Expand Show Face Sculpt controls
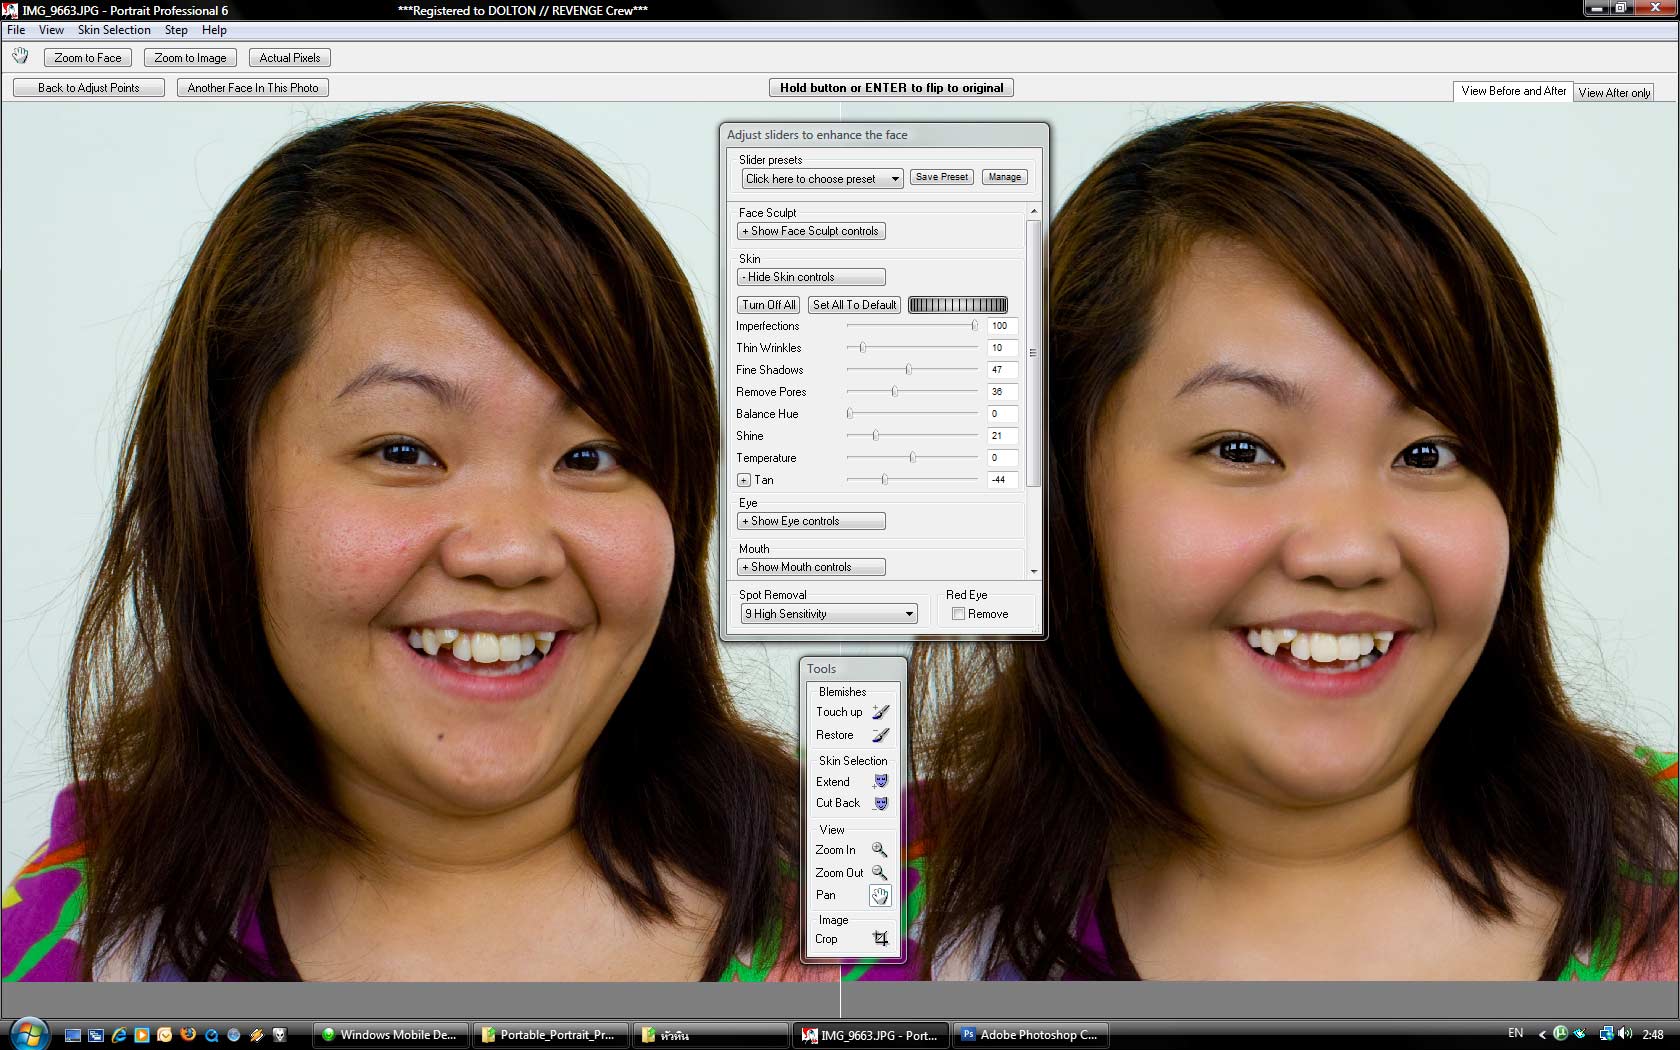 click(811, 231)
